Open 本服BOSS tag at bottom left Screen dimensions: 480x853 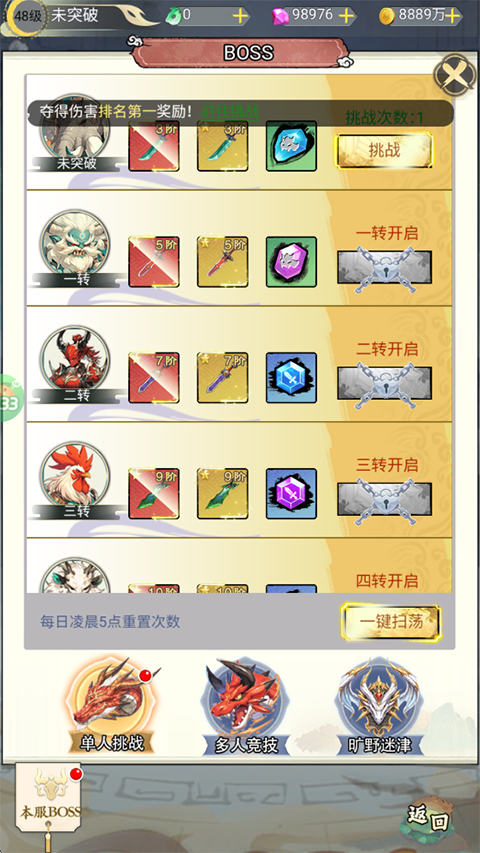click(x=48, y=798)
